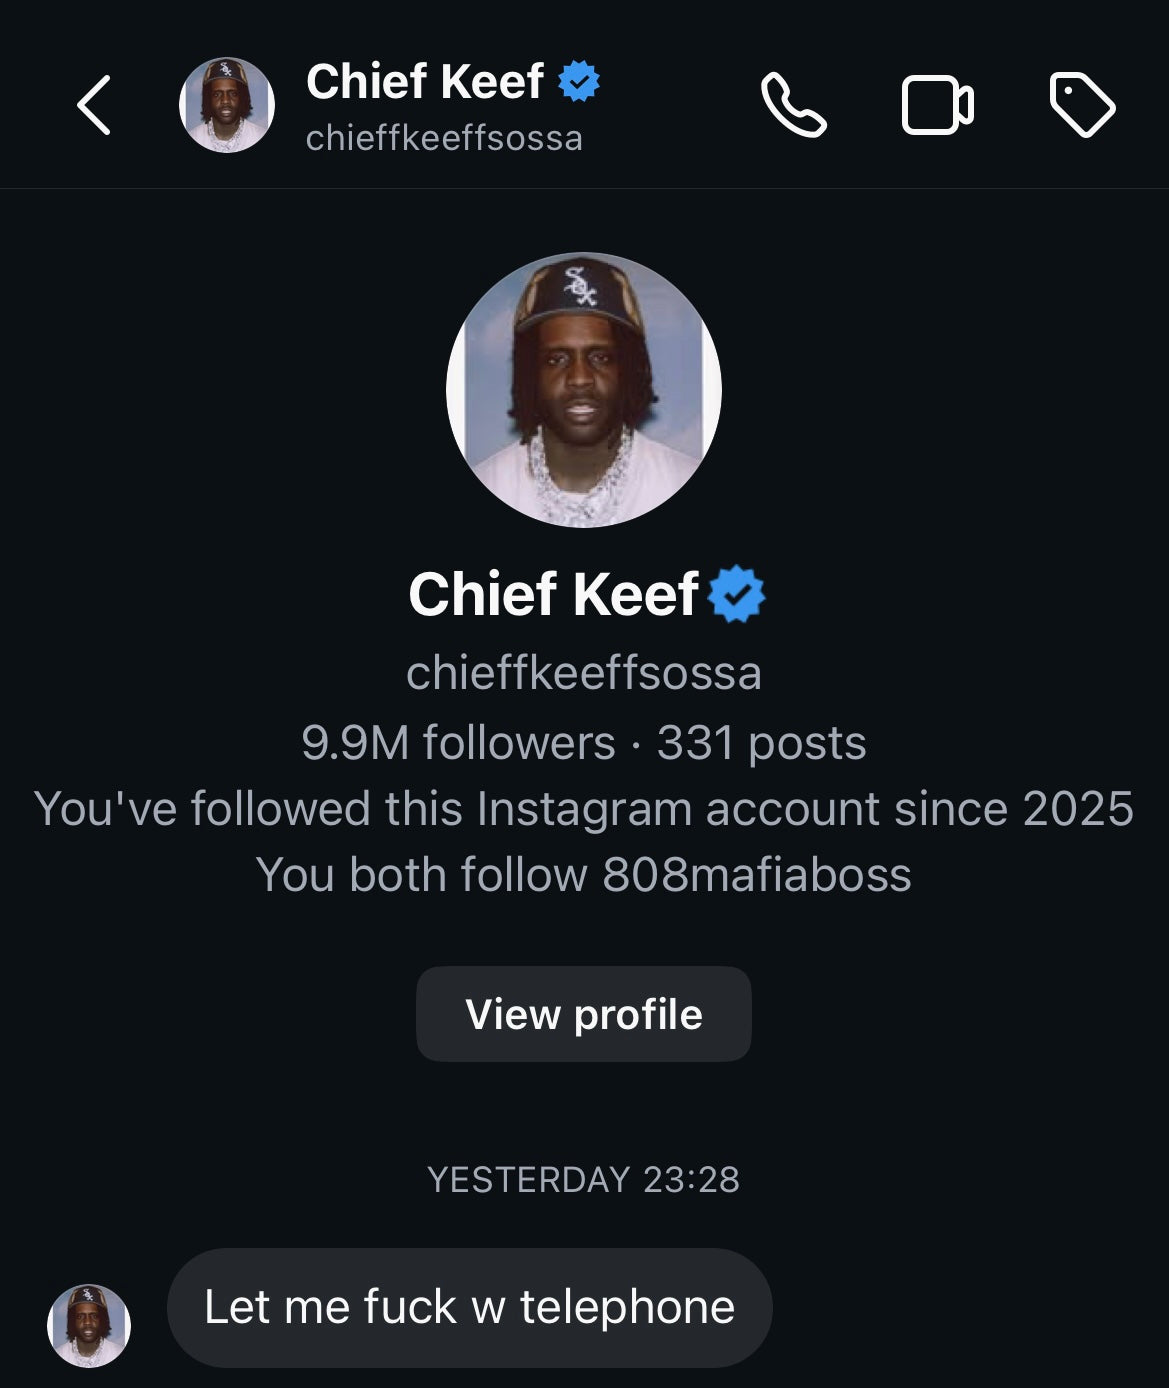
Task: Click the verified badge in the top header
Action: pyautogui.click(x=579, y=81)
